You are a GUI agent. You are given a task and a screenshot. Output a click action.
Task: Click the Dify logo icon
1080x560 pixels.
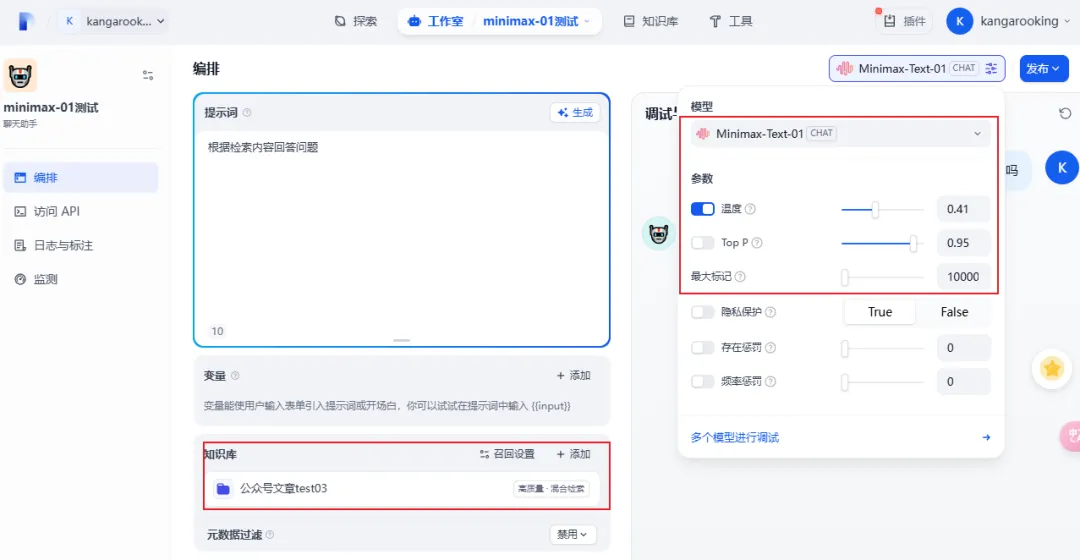point(25,21)
